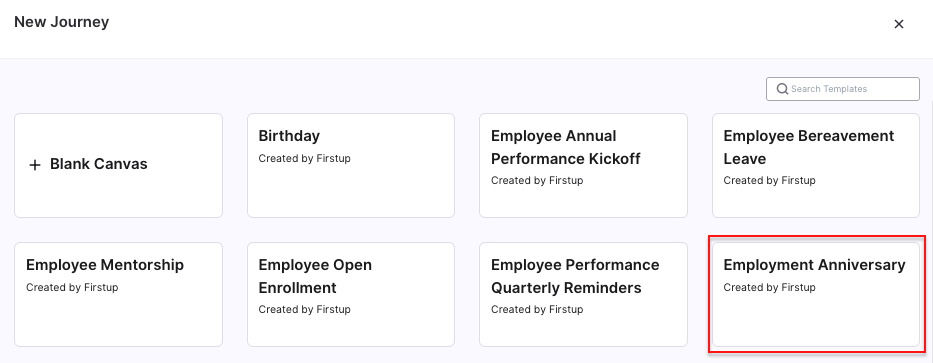Click "Created by Firstup" under Annual Performance Kickoff
The width and height of the screenshot is (933, 363).
point(537,180)
